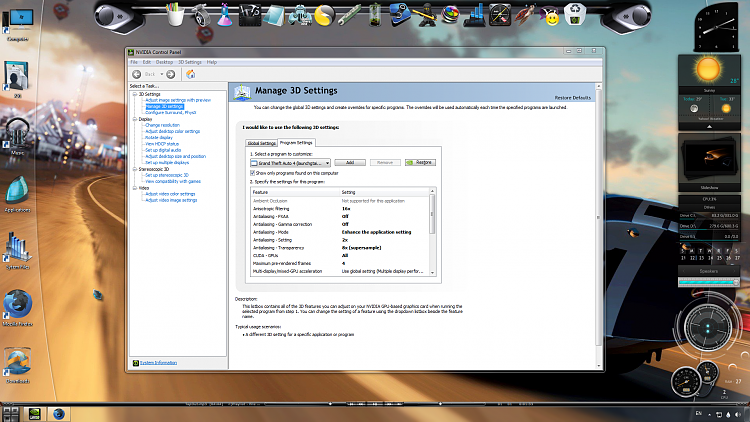Toggle Show only programs found on this computer
This screenshot has width=750, height=422.
253,173
